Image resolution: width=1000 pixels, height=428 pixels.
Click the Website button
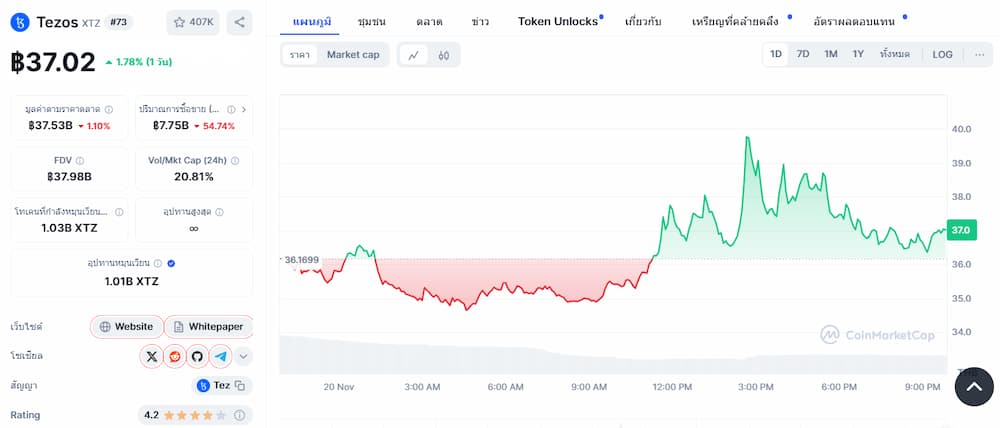tap(126, 327)
